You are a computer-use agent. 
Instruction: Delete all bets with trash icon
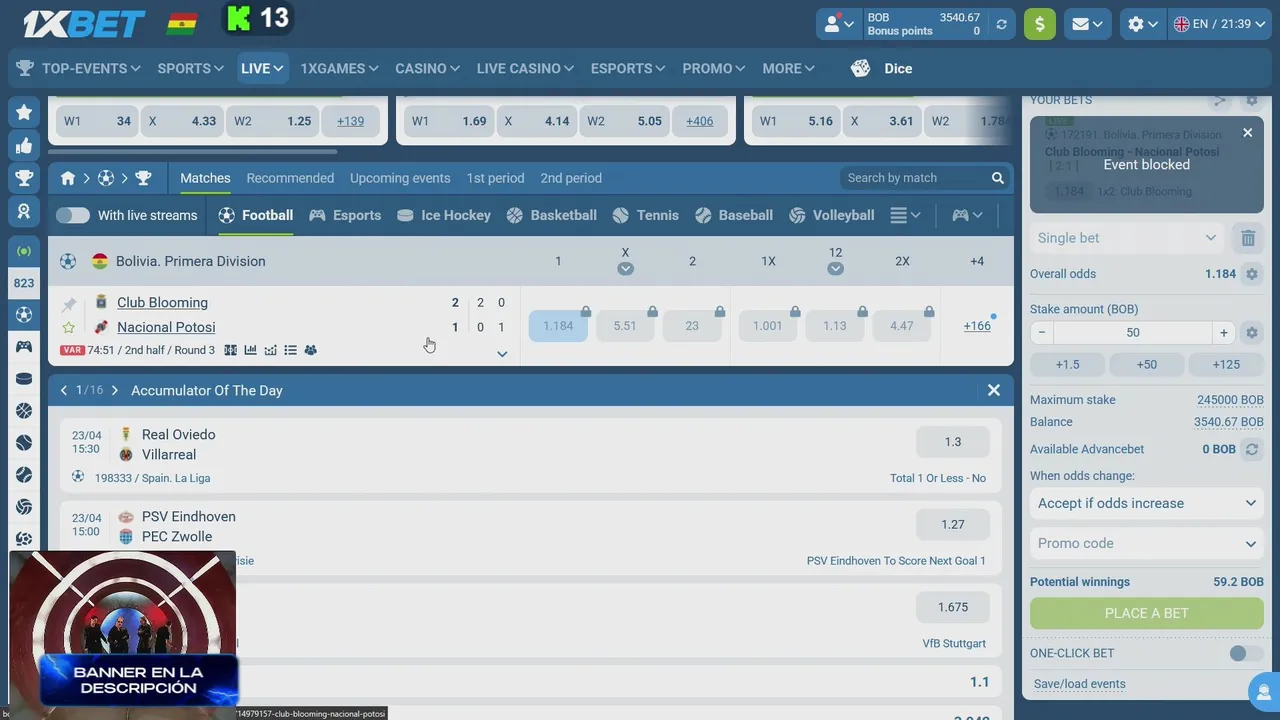(x=1248, y=238)
